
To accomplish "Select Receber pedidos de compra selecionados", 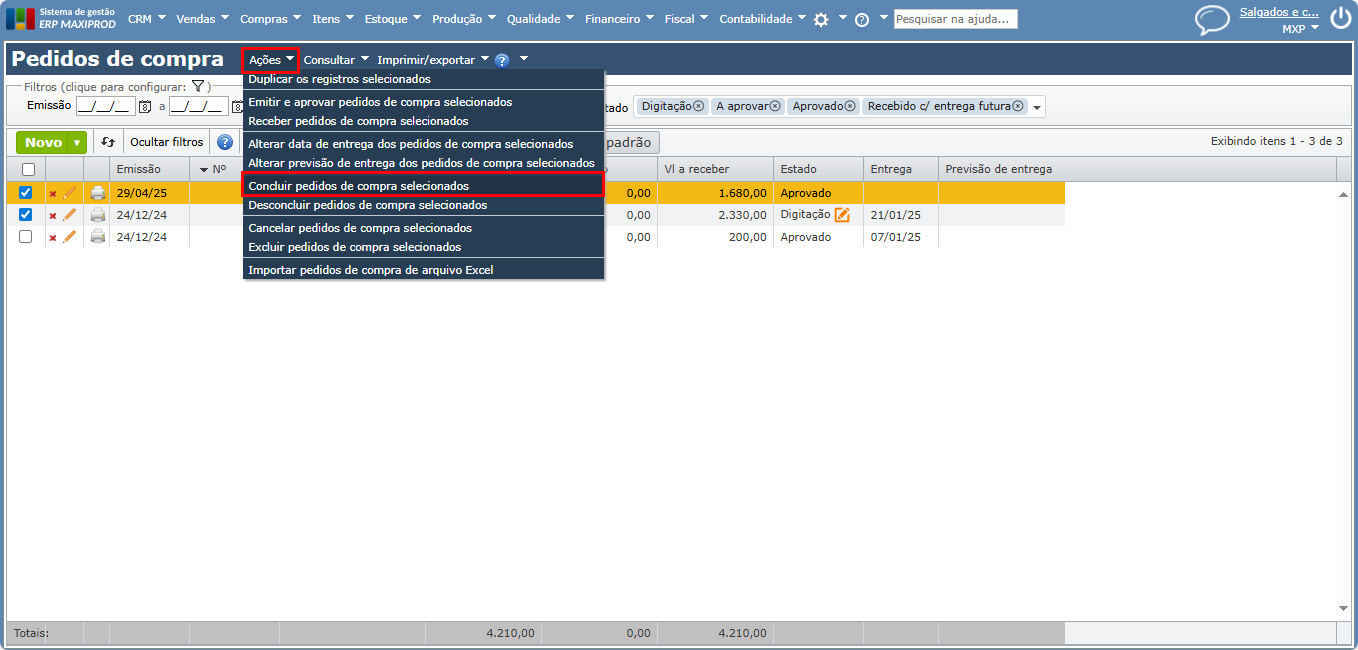I will click(423, 121).
